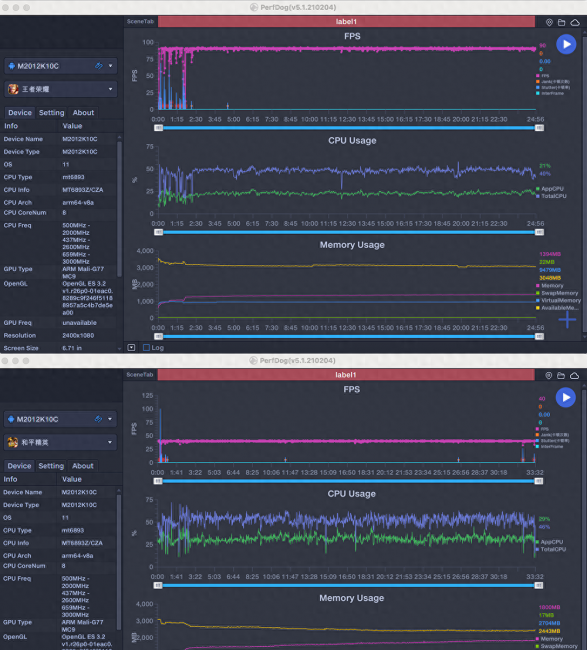
Task: Select the Resolution row showing 2400x1080
Action: tap(58, 335)
